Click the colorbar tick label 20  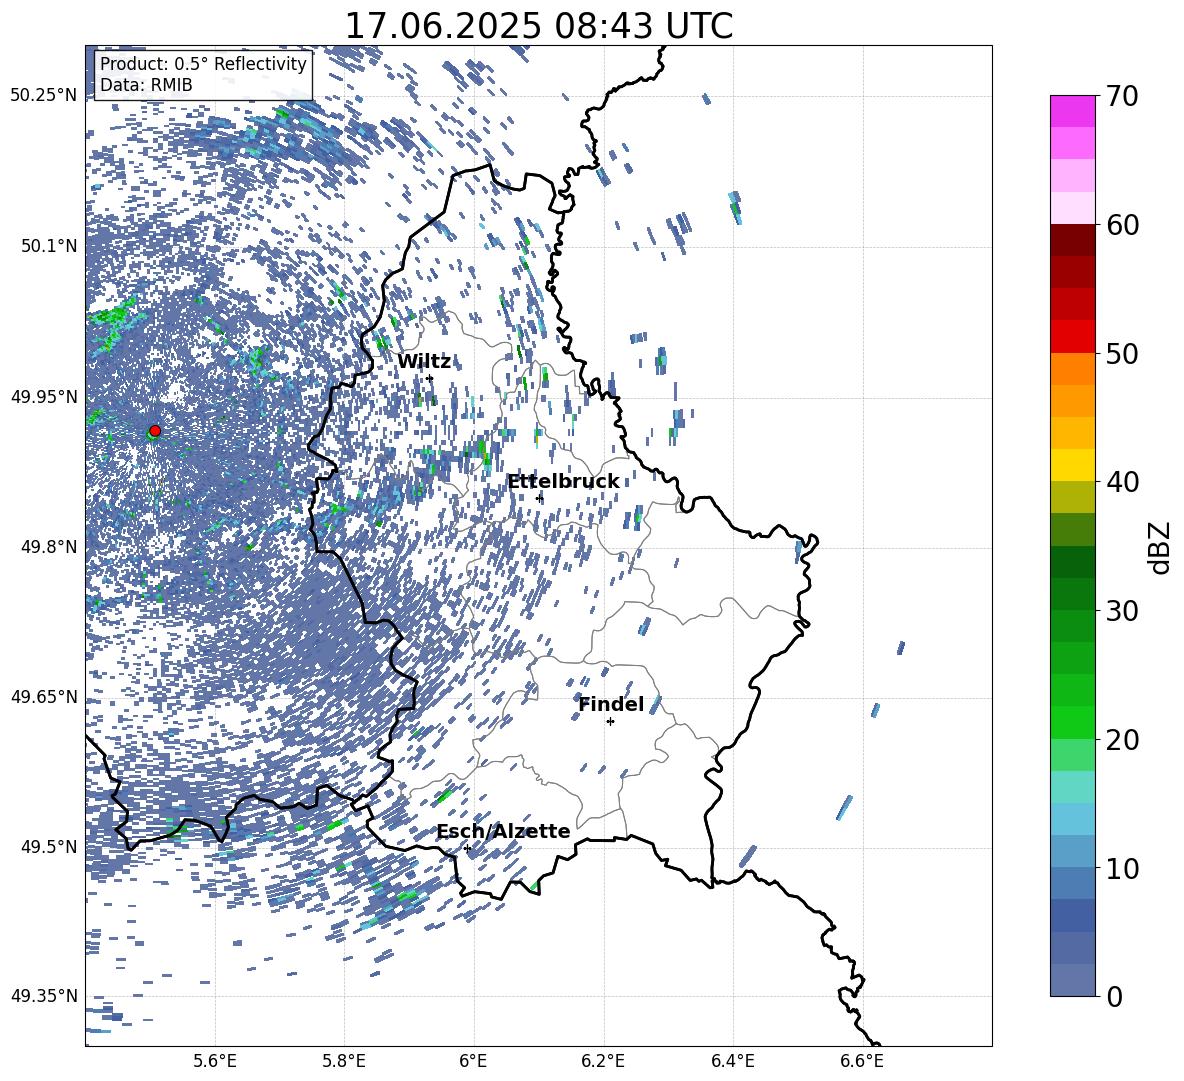[x=1122, y=740]
